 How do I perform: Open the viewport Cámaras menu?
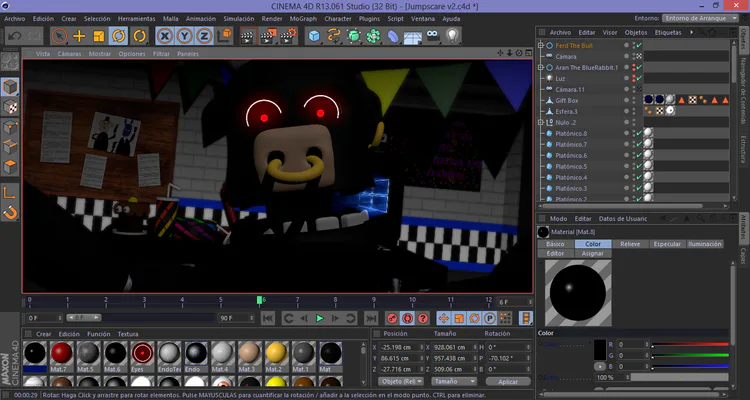click(69, 54)
